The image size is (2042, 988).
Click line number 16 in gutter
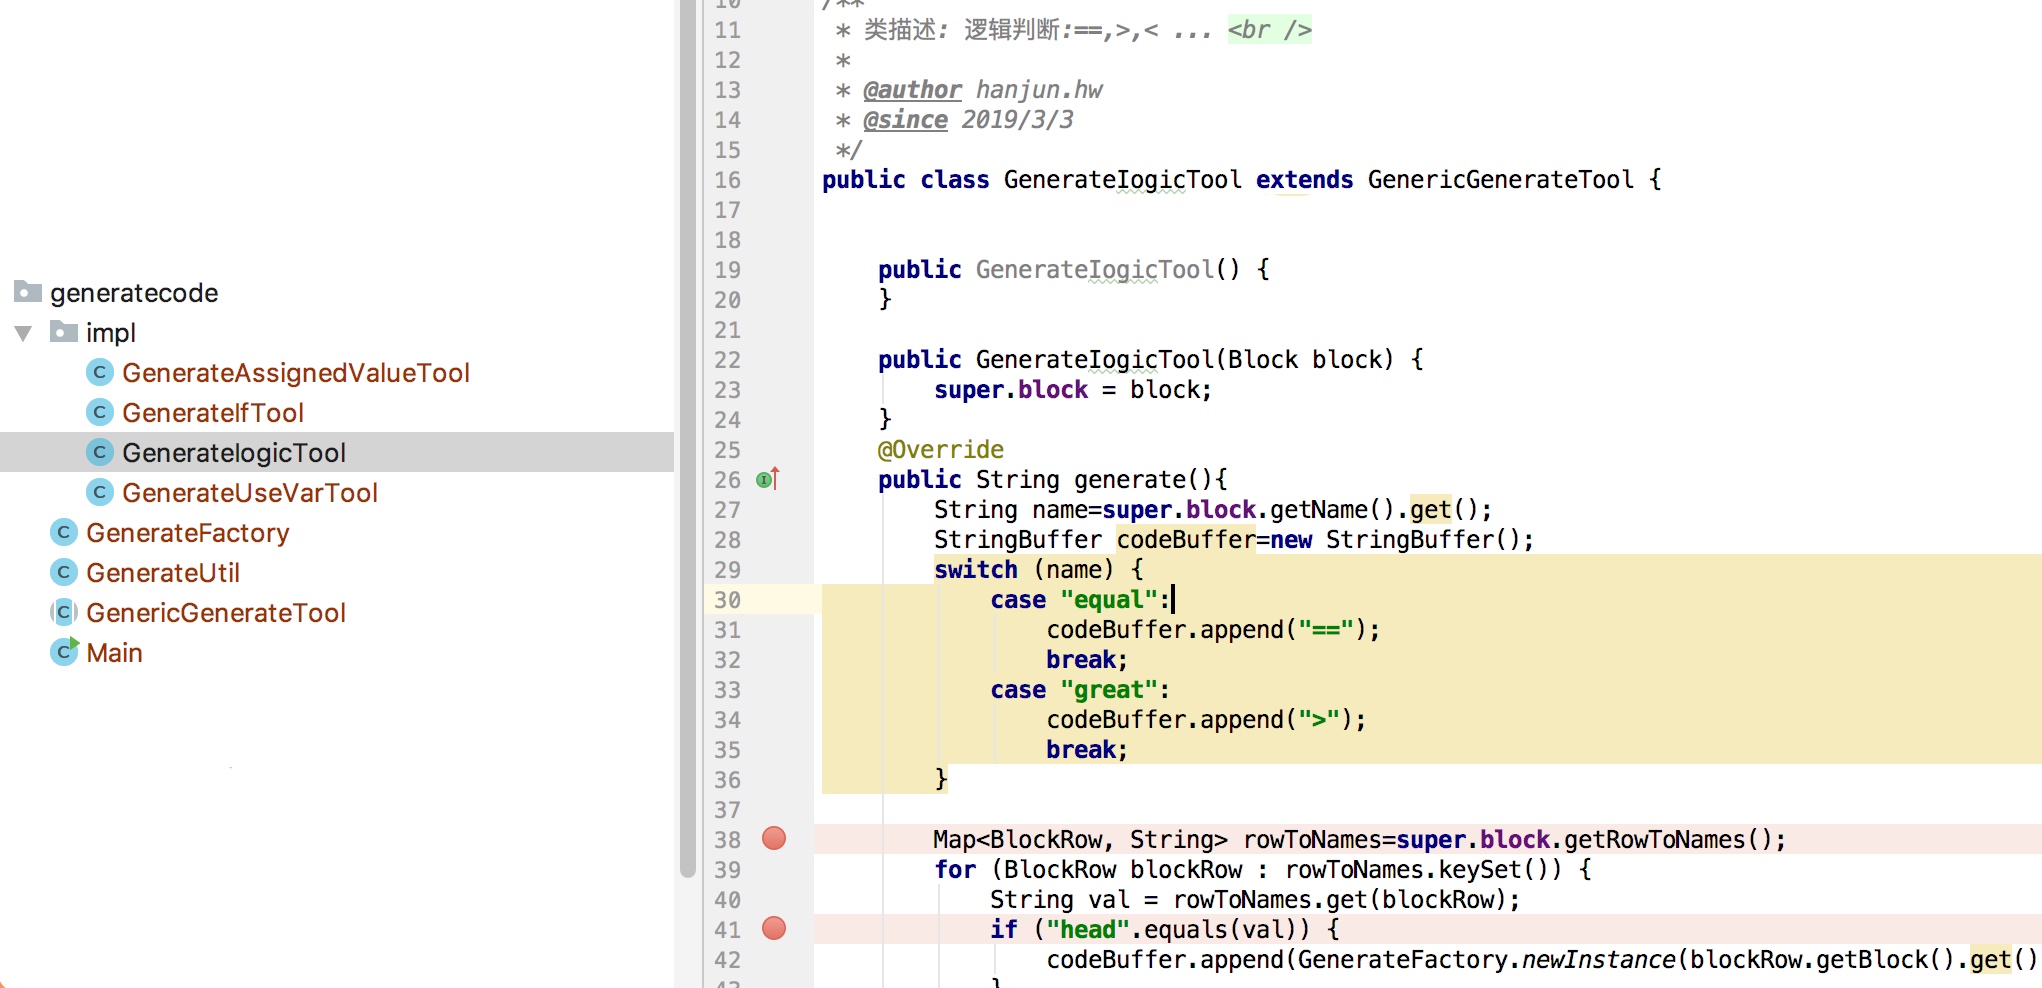pyautogui.click(x=727, y=180)
